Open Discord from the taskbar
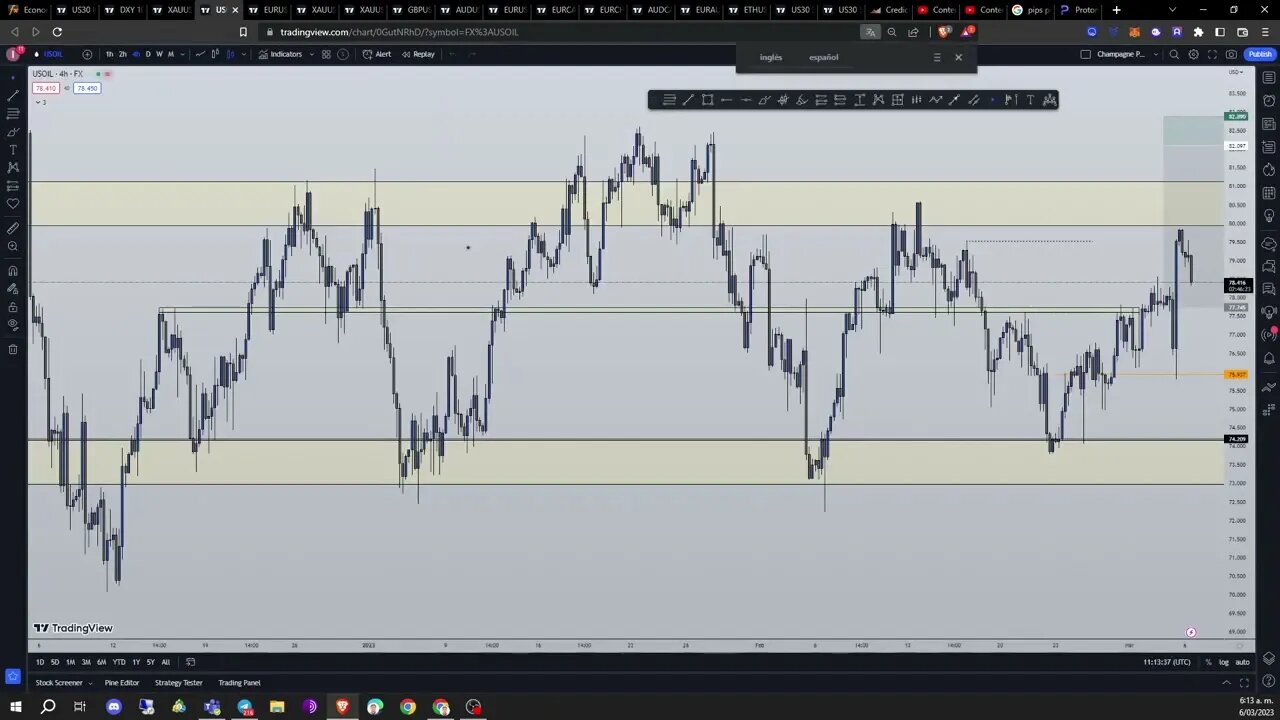The height and width of the screenshot is (720, 1280). (x=113, y=707)
